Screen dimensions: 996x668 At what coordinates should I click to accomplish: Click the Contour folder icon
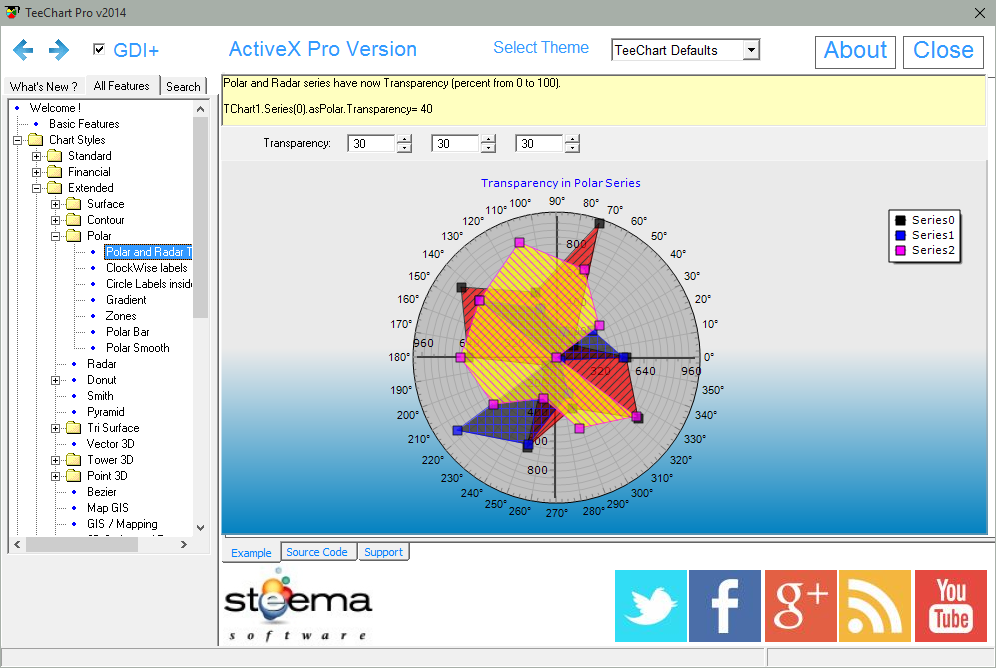[74, 220]
